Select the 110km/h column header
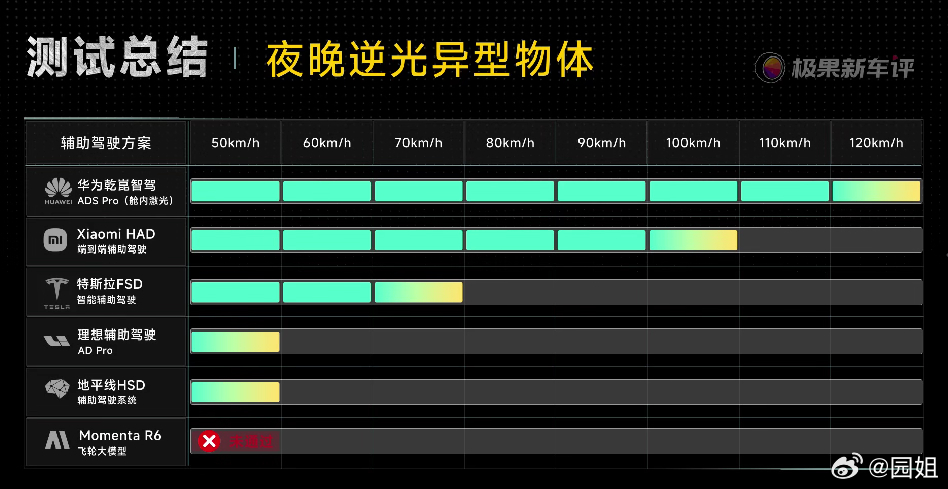 (x=785, y=143)
